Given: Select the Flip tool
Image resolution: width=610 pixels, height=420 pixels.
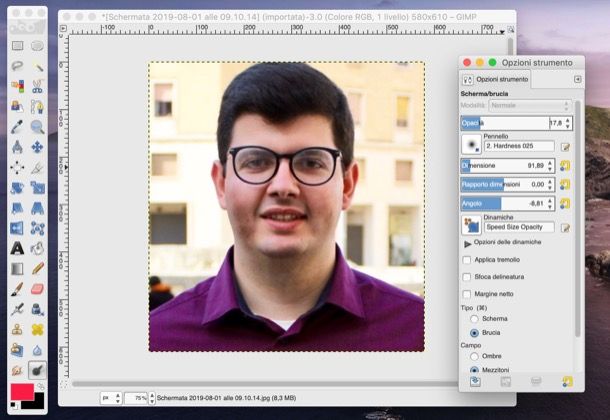Looking at the screenshot, I should click(17, 228).
